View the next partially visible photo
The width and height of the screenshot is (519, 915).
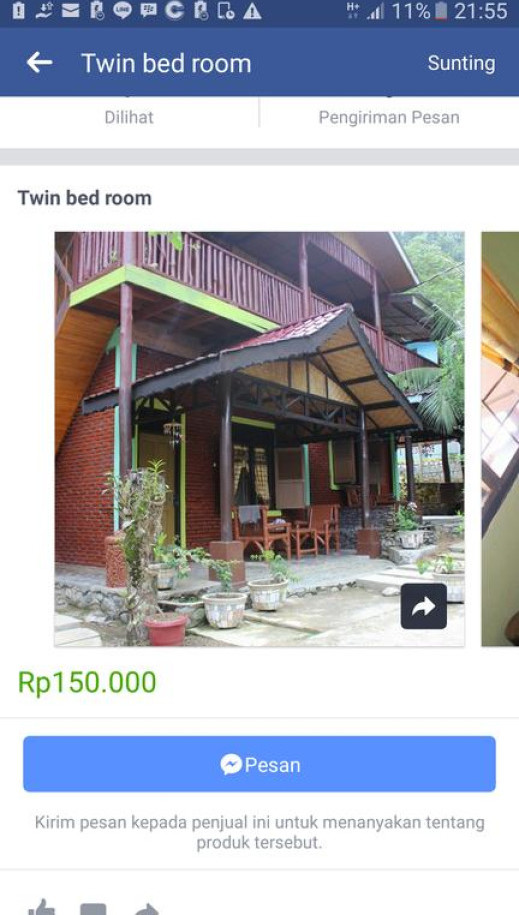pos(500,439)
